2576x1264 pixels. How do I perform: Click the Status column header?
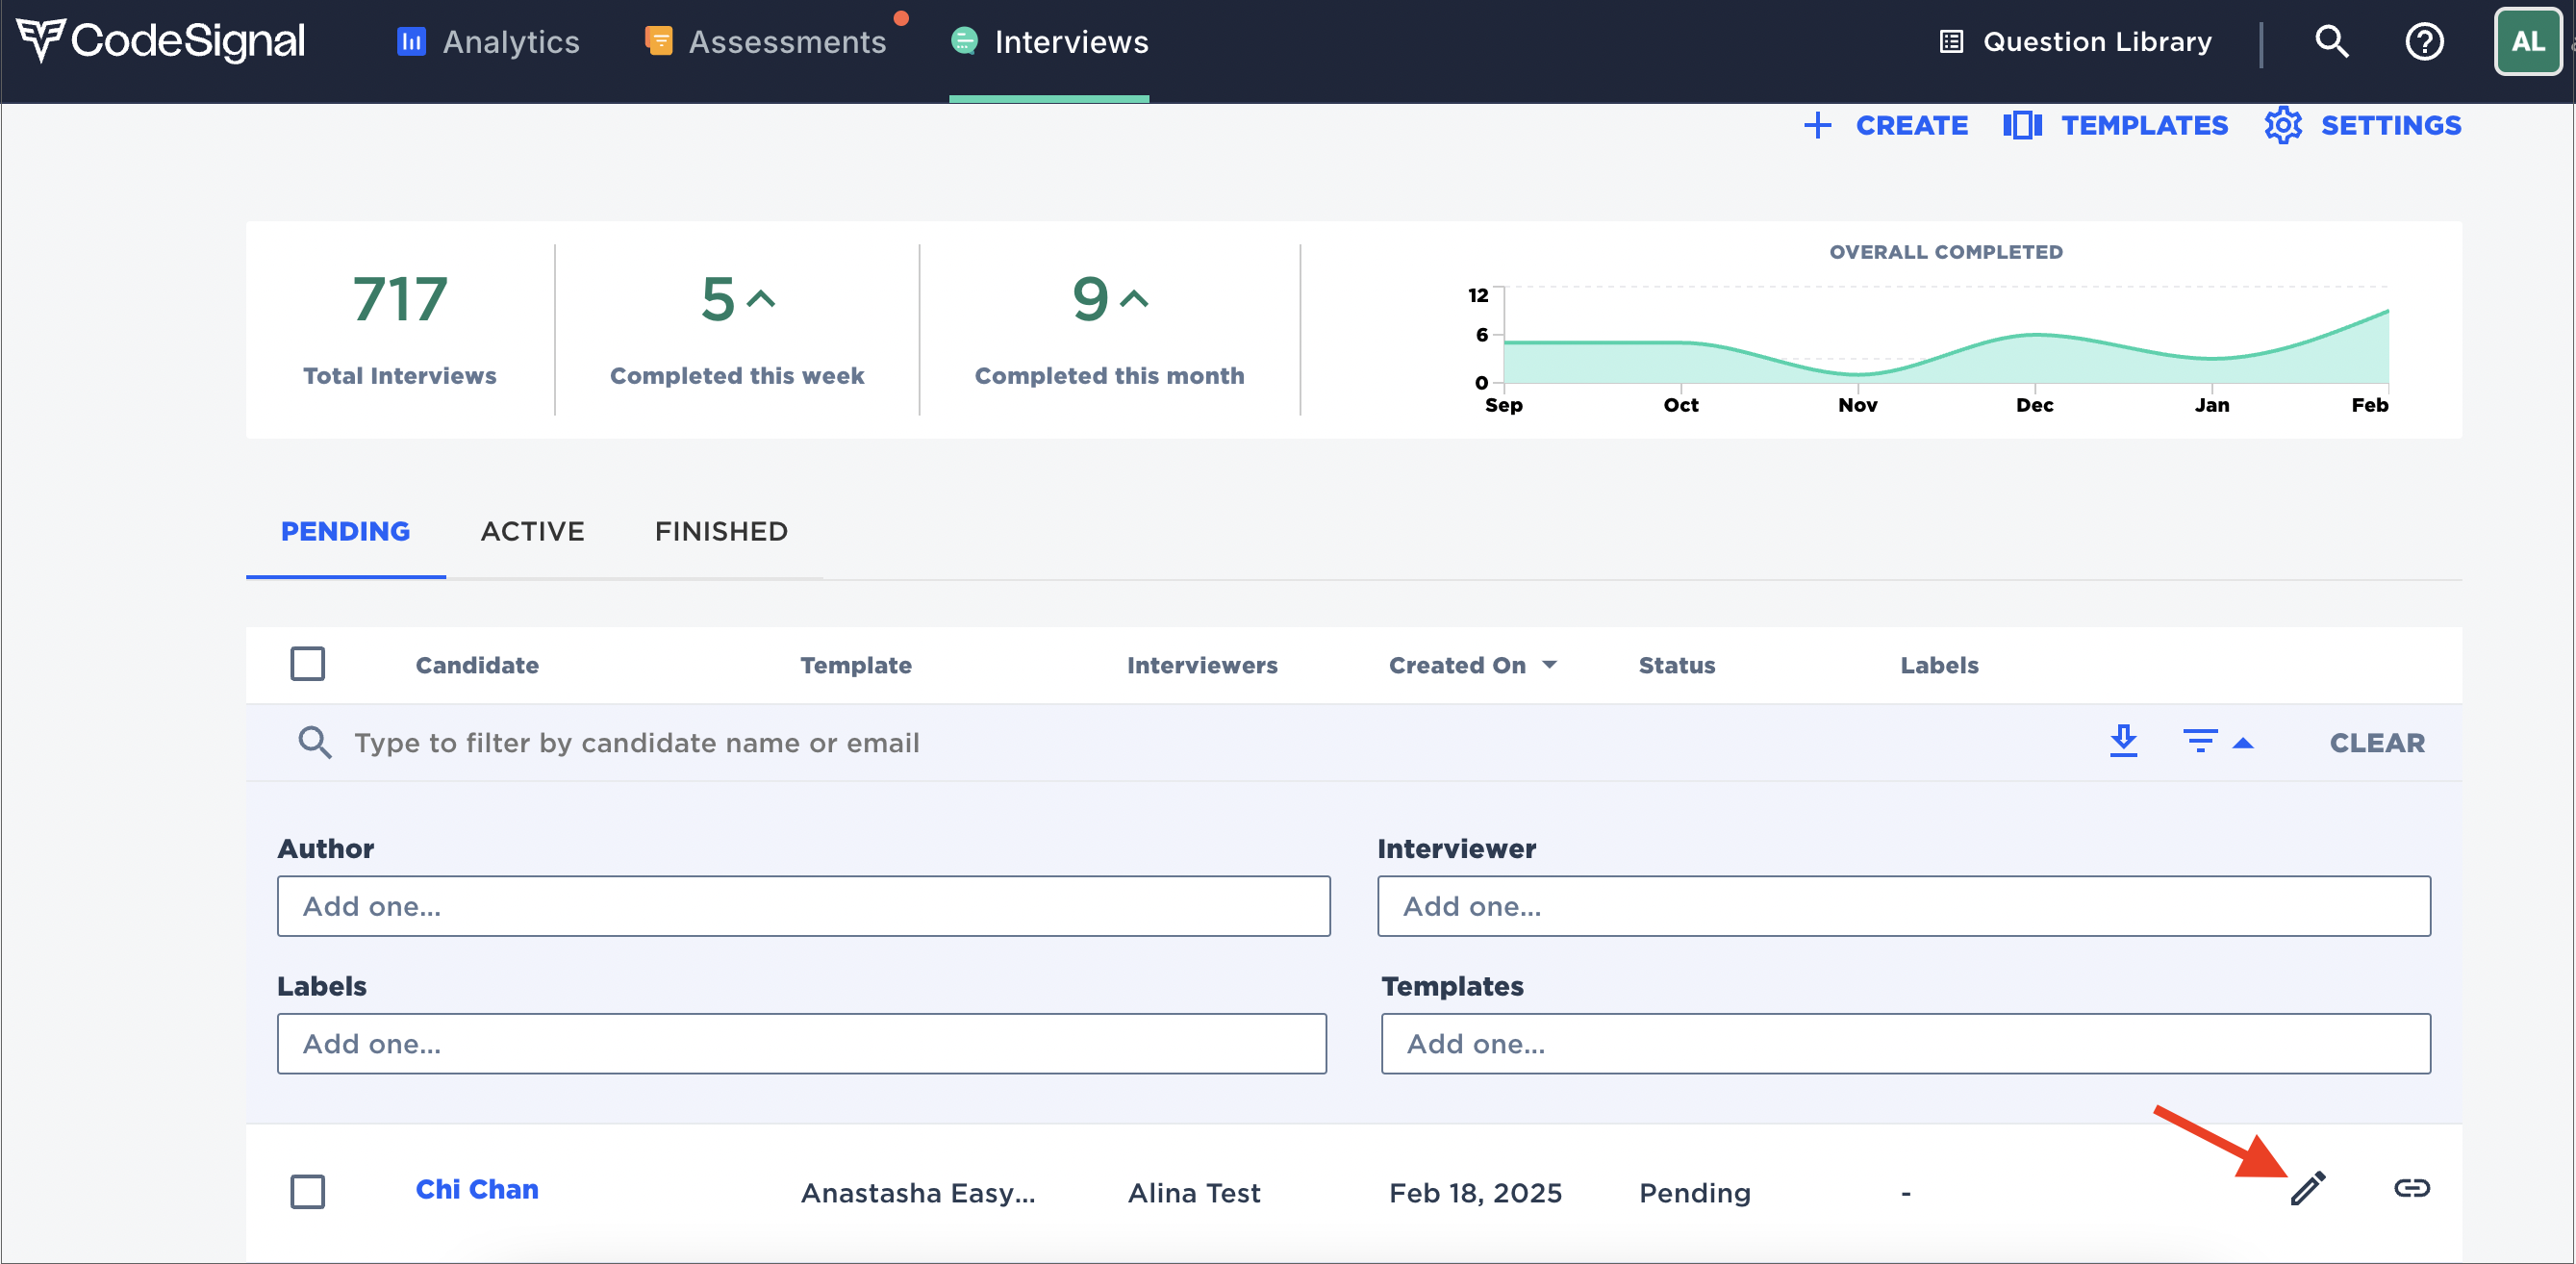(1676, 664)
